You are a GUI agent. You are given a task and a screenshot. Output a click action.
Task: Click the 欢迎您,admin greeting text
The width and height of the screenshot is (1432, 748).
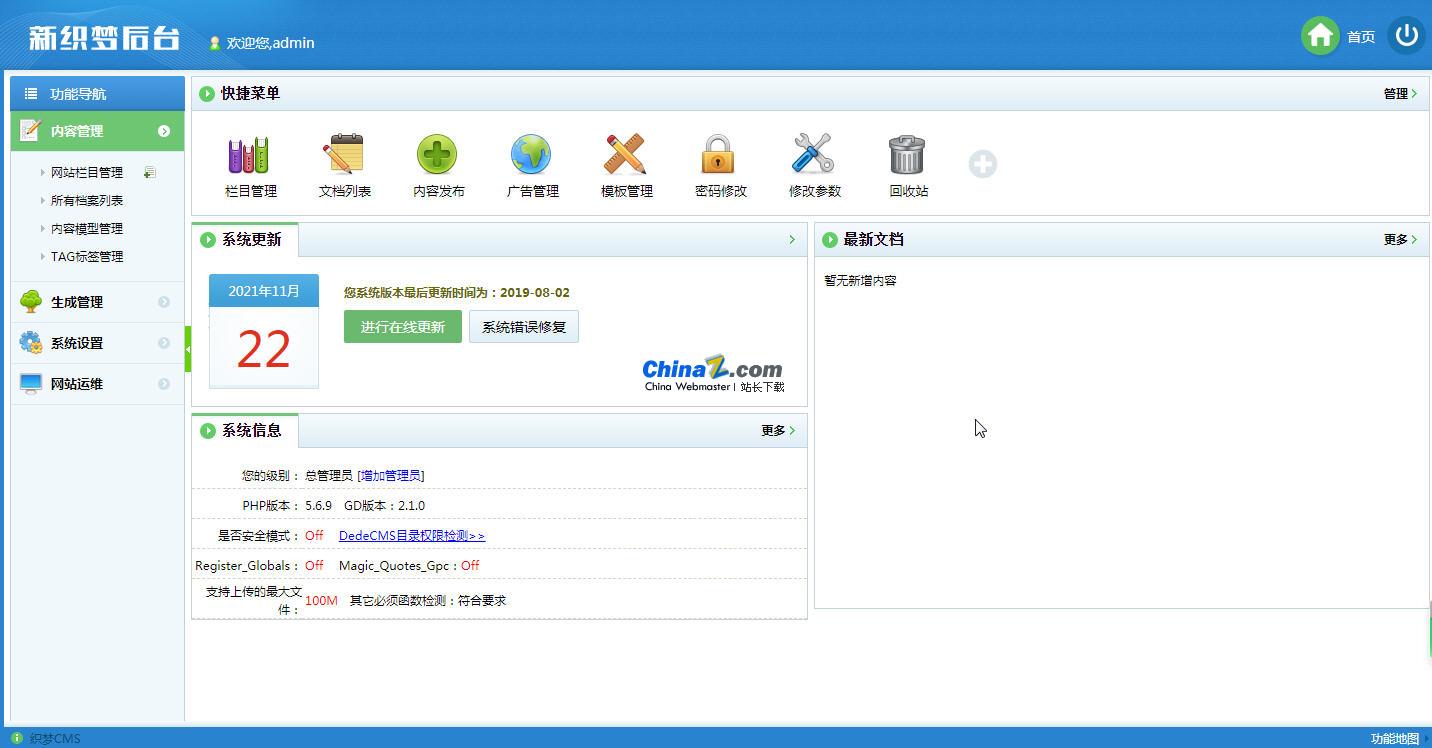tap(271, 43)
